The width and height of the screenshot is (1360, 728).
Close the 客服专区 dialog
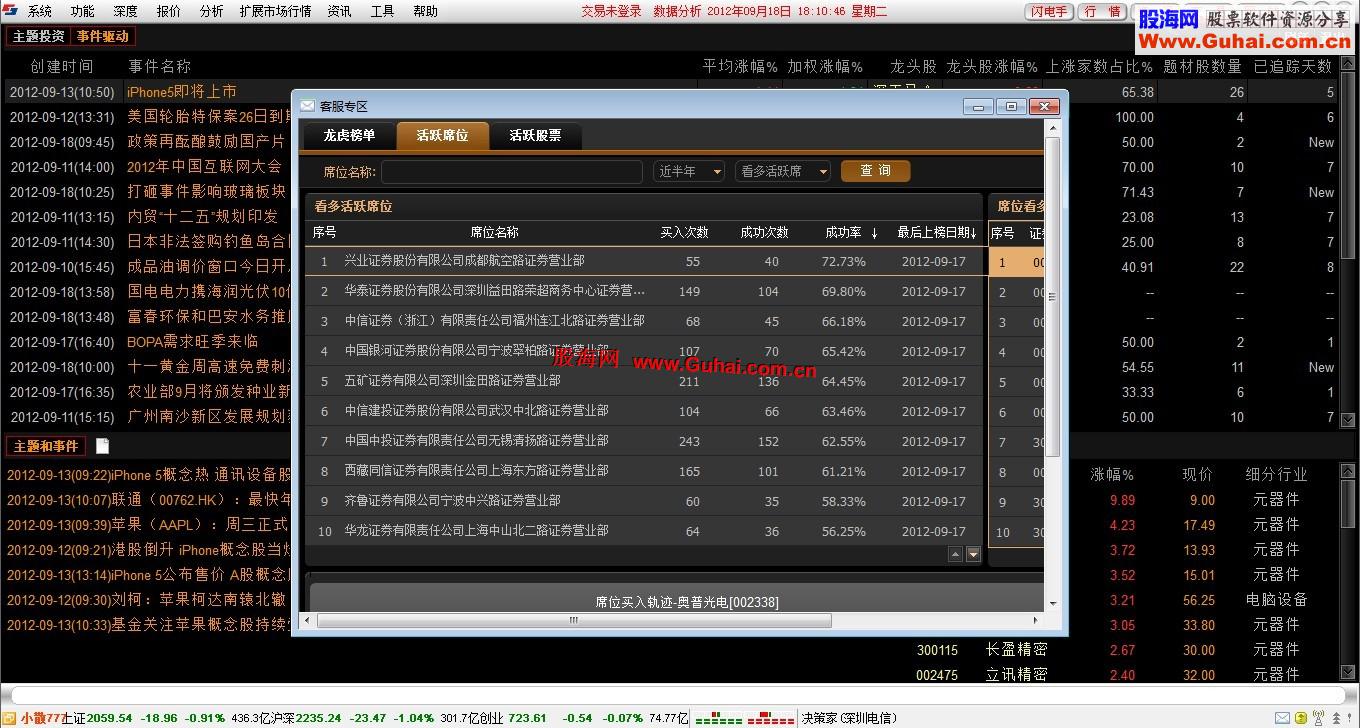coord(1043,106)
